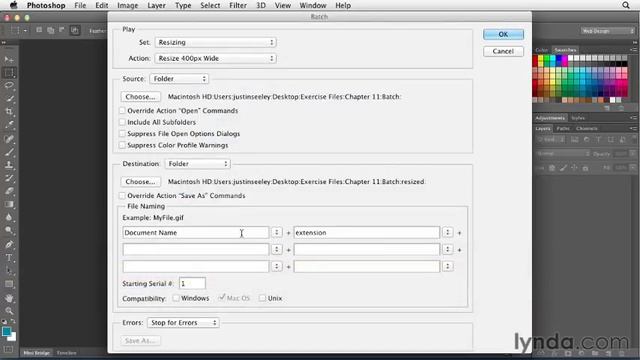Open the Set dropdown showing Resizing

216,42
